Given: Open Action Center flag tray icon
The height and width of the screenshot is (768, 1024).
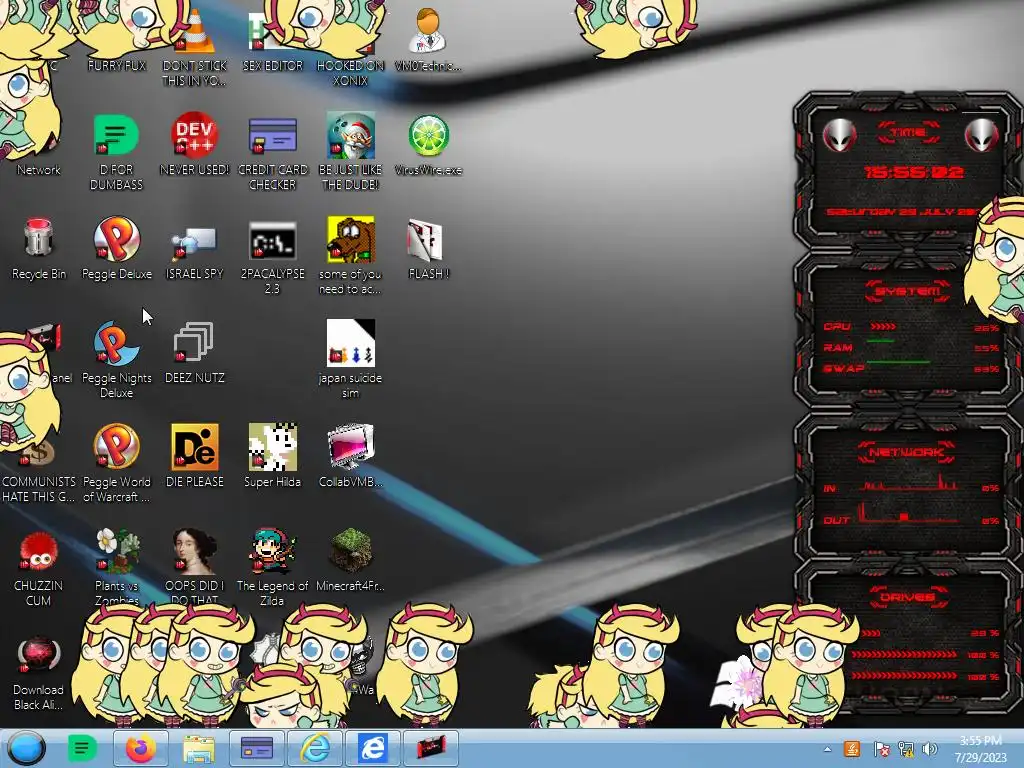Looking at the screenshot, I should tap(881, 749).
